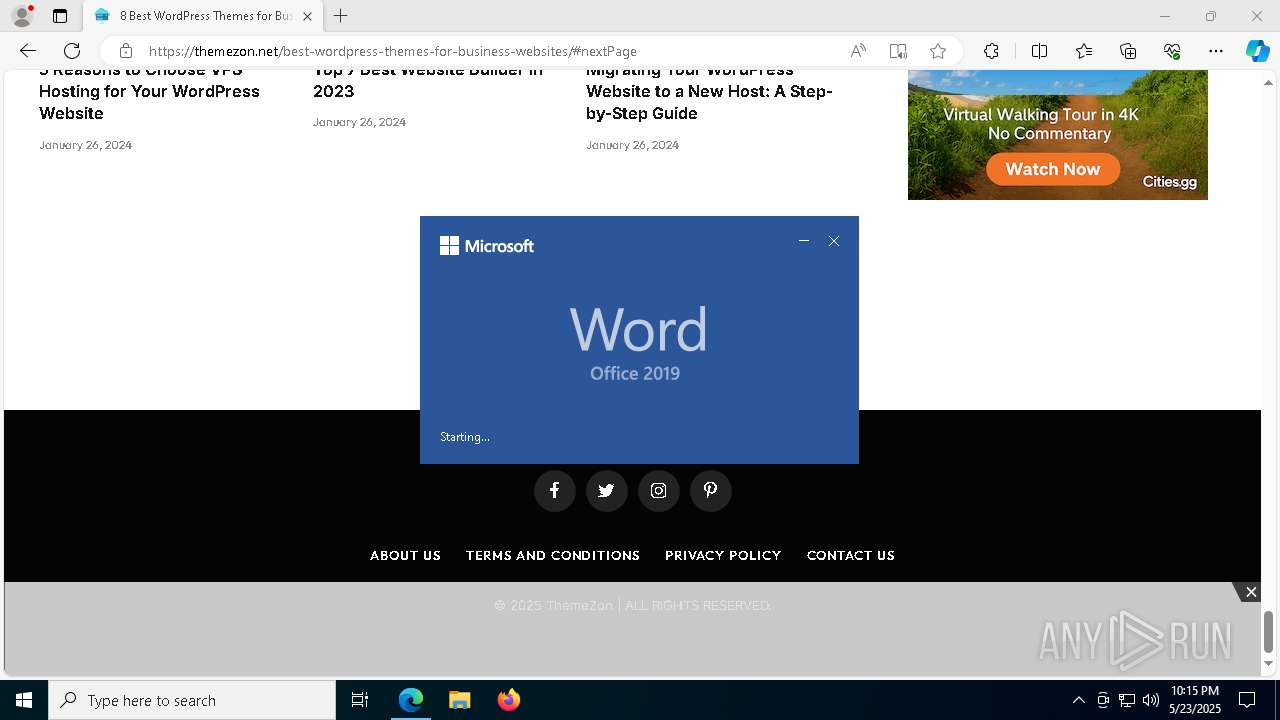Open the Extensions menu
The image size is (1280, 720).
(991, 51)
